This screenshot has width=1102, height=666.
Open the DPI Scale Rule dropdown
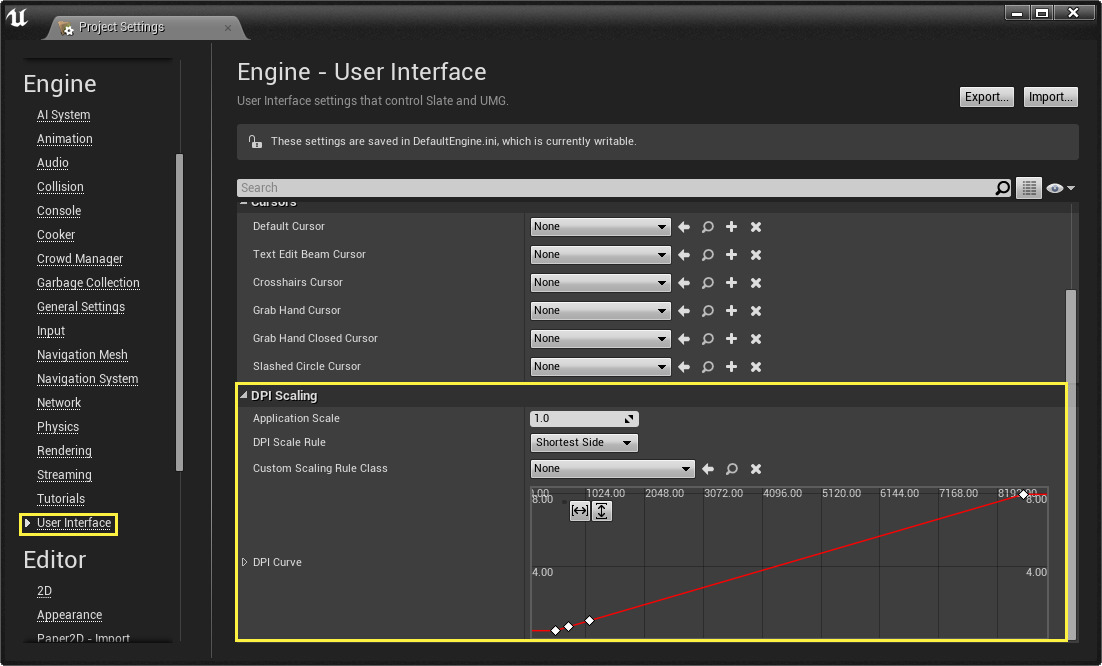tap(584, 442)
